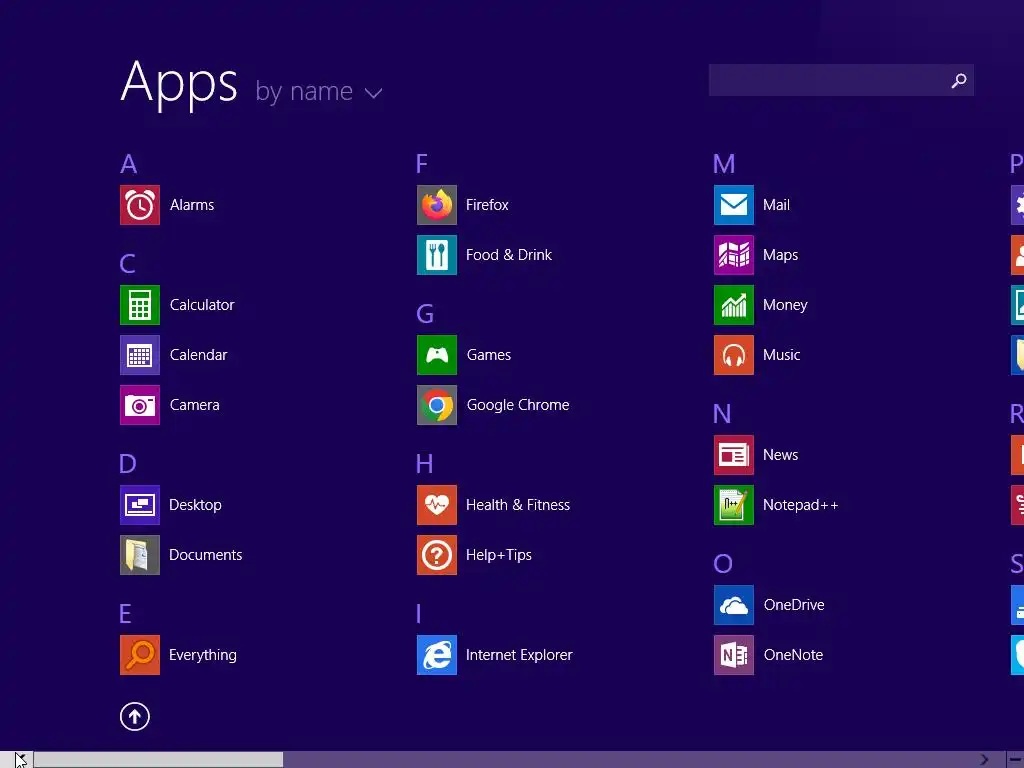Click the 'Games' label text

[489, 355]
